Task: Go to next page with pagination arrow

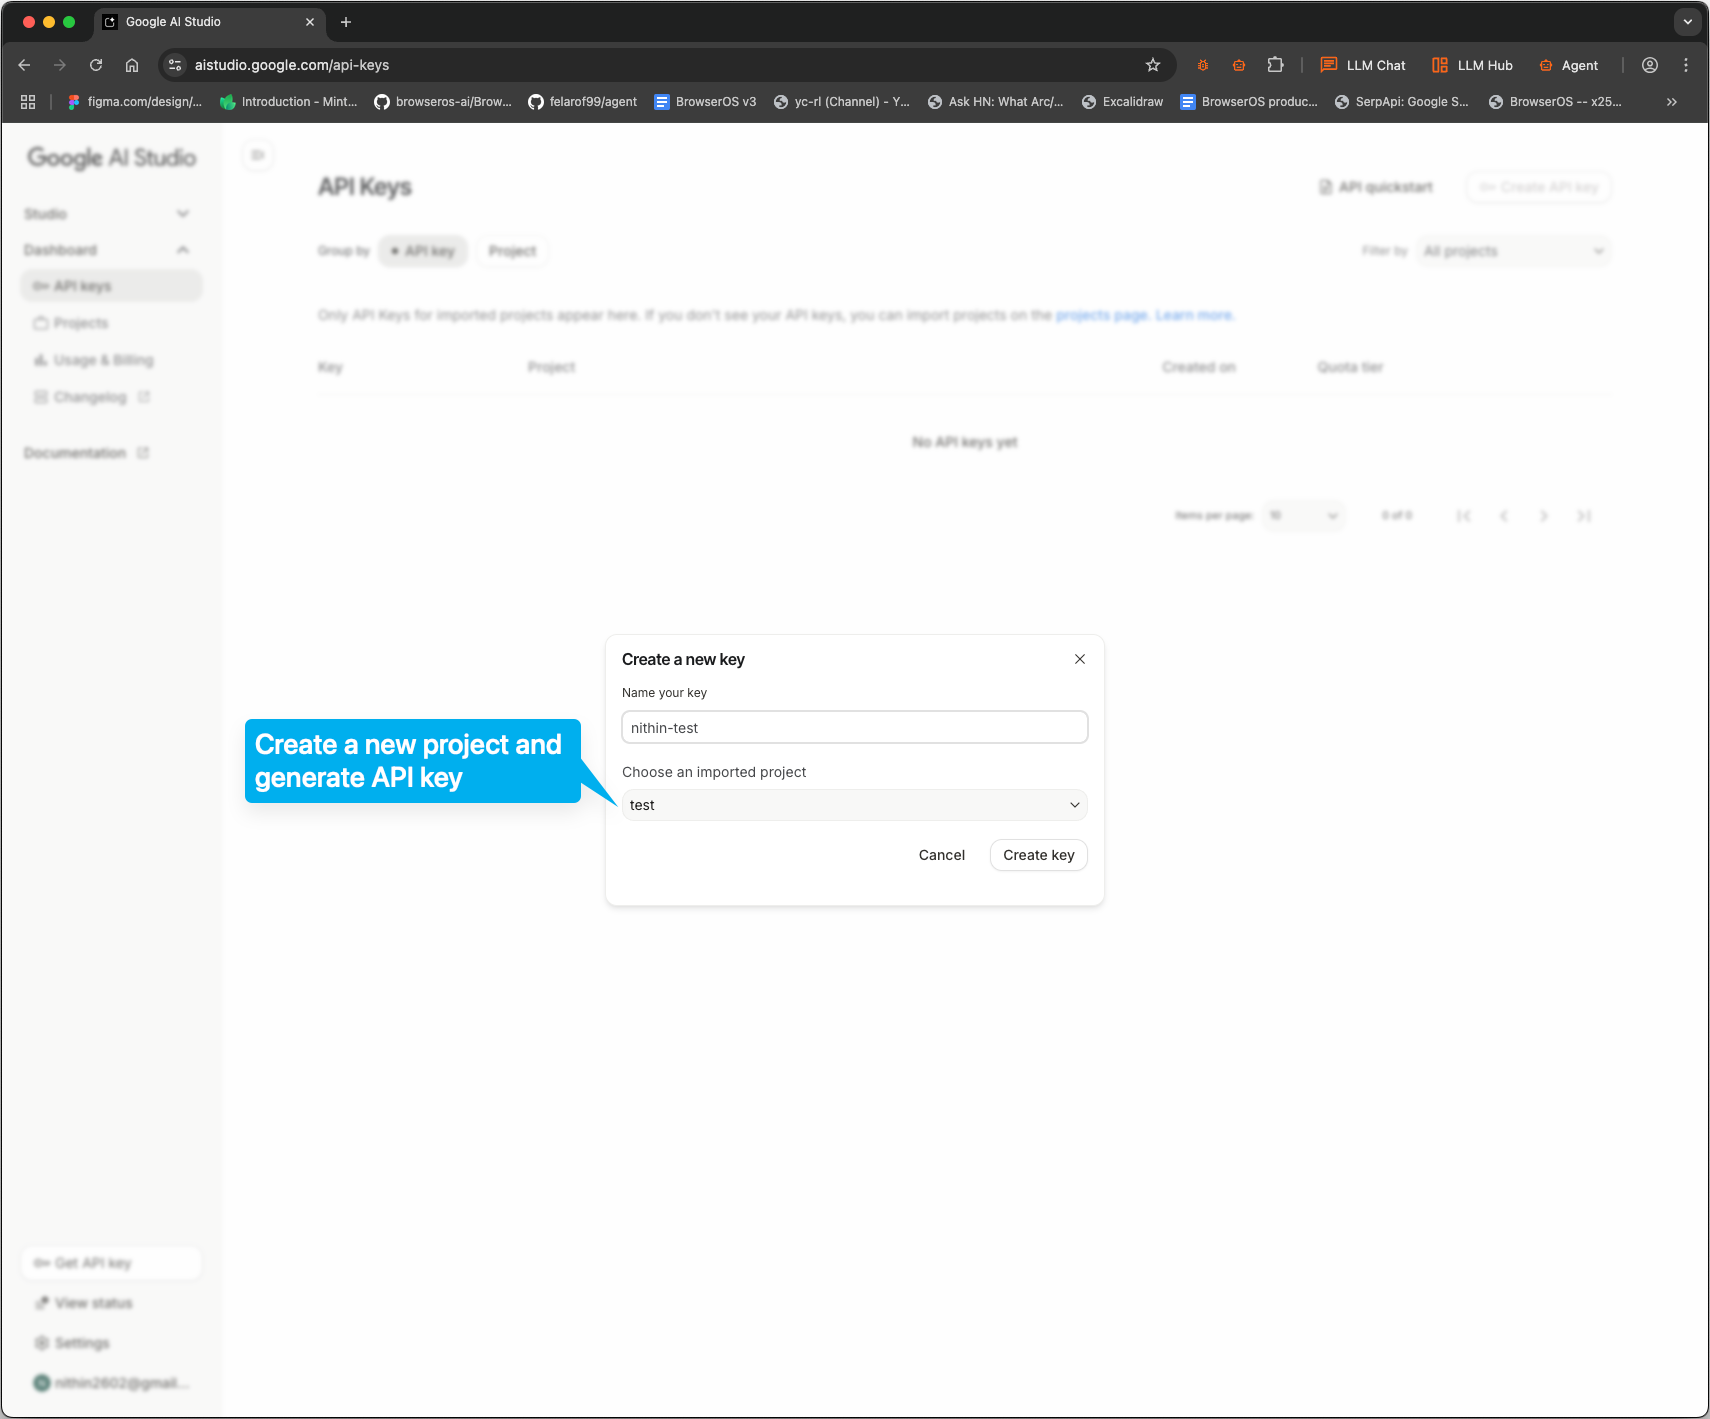Action: click(x=1545, y=515)
